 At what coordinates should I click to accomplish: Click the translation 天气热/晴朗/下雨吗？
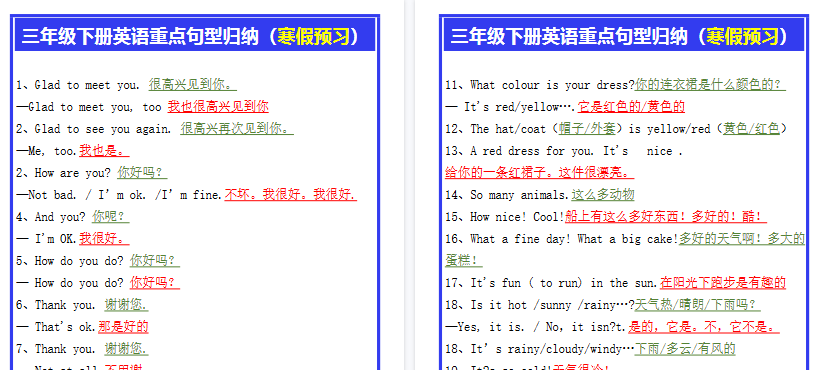click(x=697, y=305)
